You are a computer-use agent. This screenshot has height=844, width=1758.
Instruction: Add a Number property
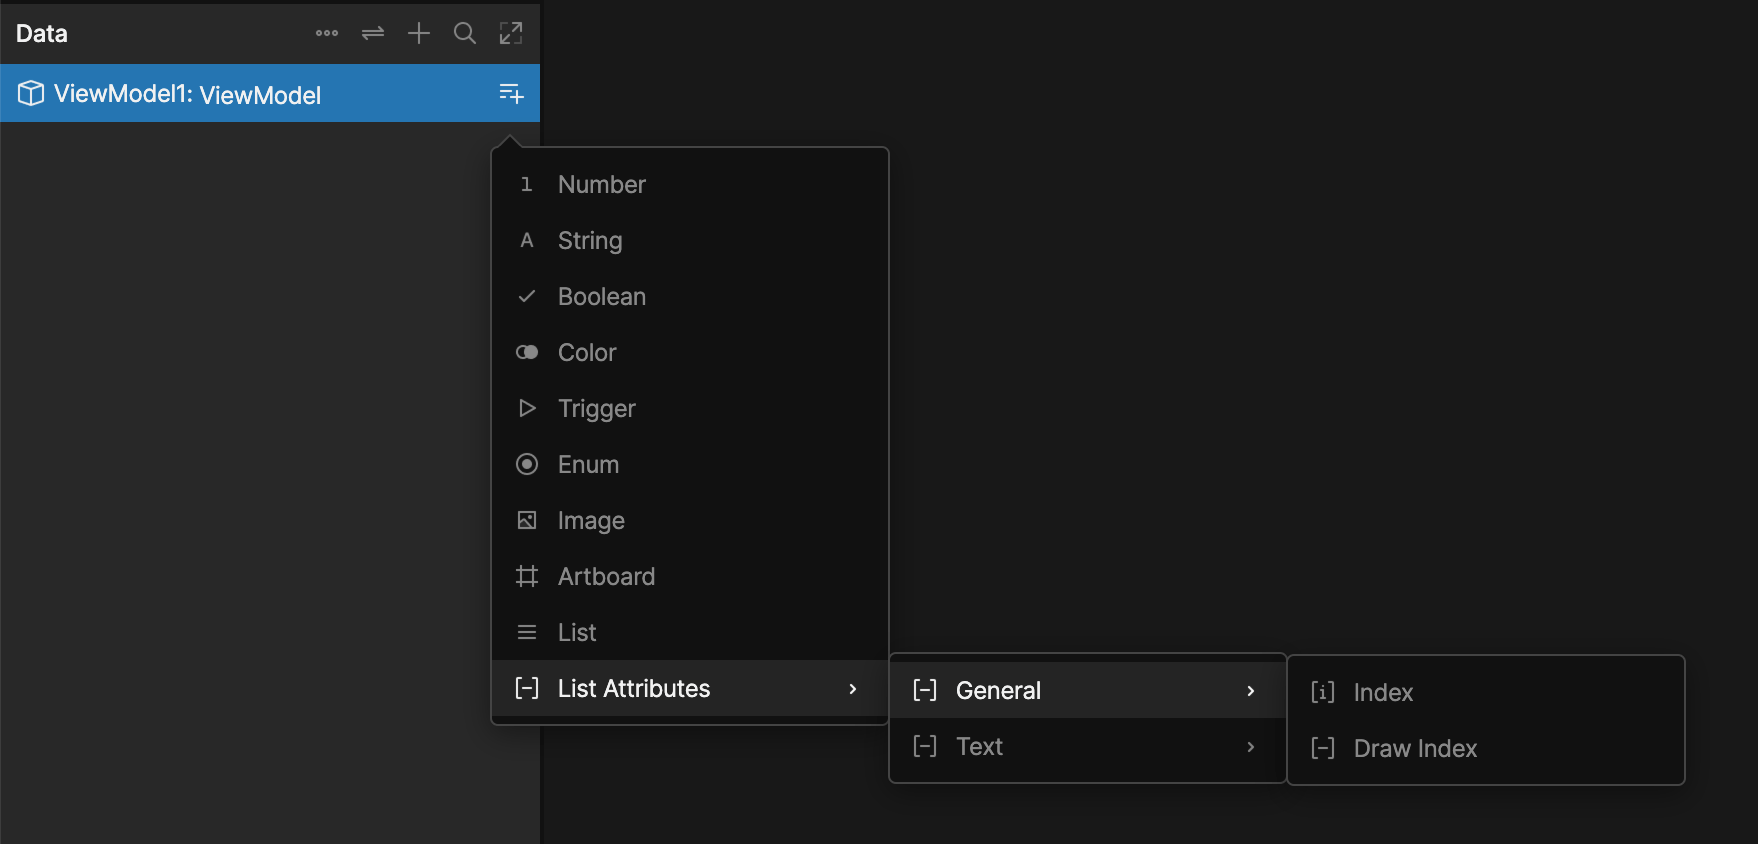690,184
